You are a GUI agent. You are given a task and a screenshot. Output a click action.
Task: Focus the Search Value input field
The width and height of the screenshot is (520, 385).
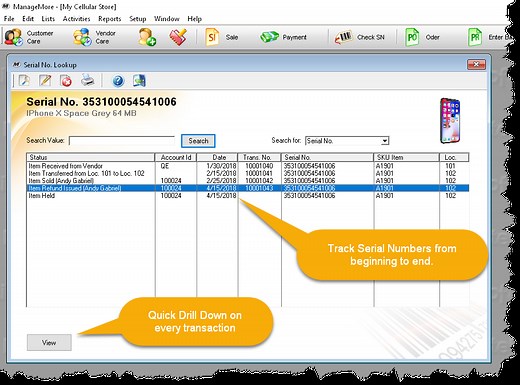tap(122, 140)
